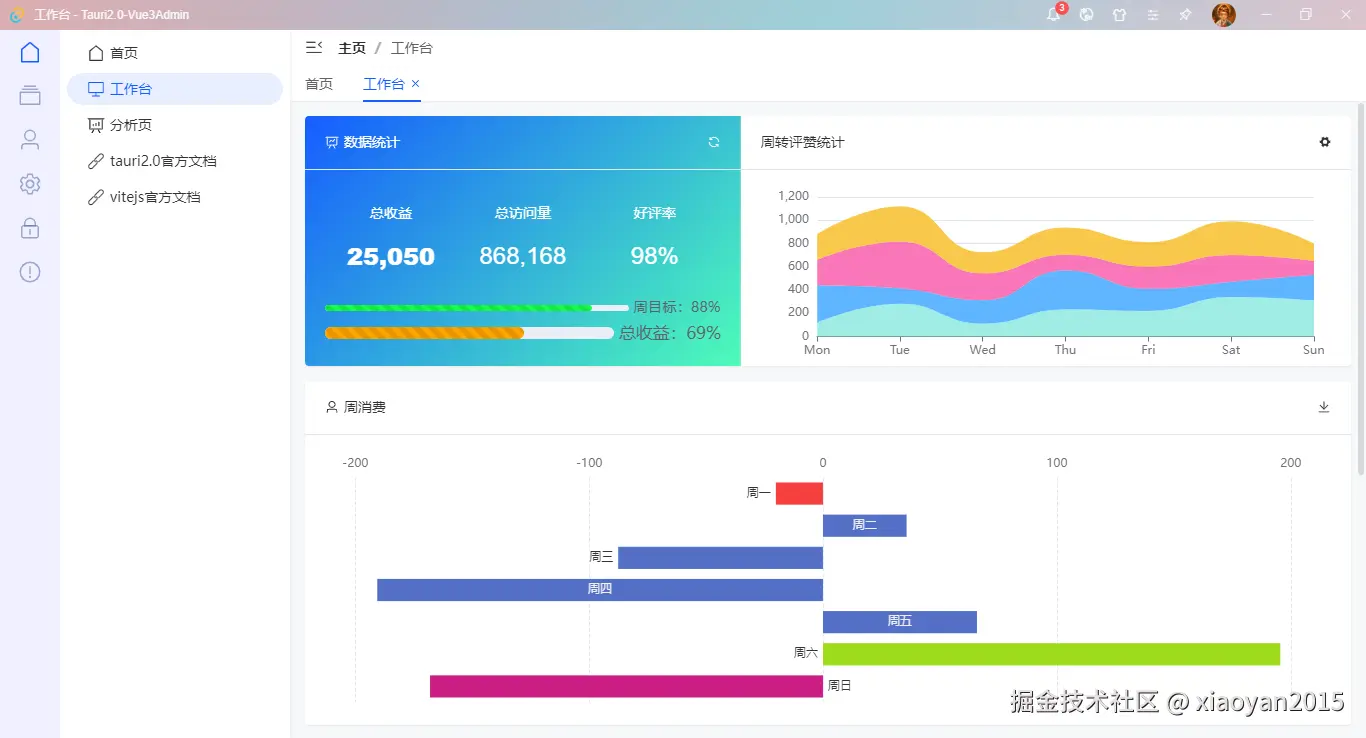Download the 周消费 chart data

(x=1324, y=407)
